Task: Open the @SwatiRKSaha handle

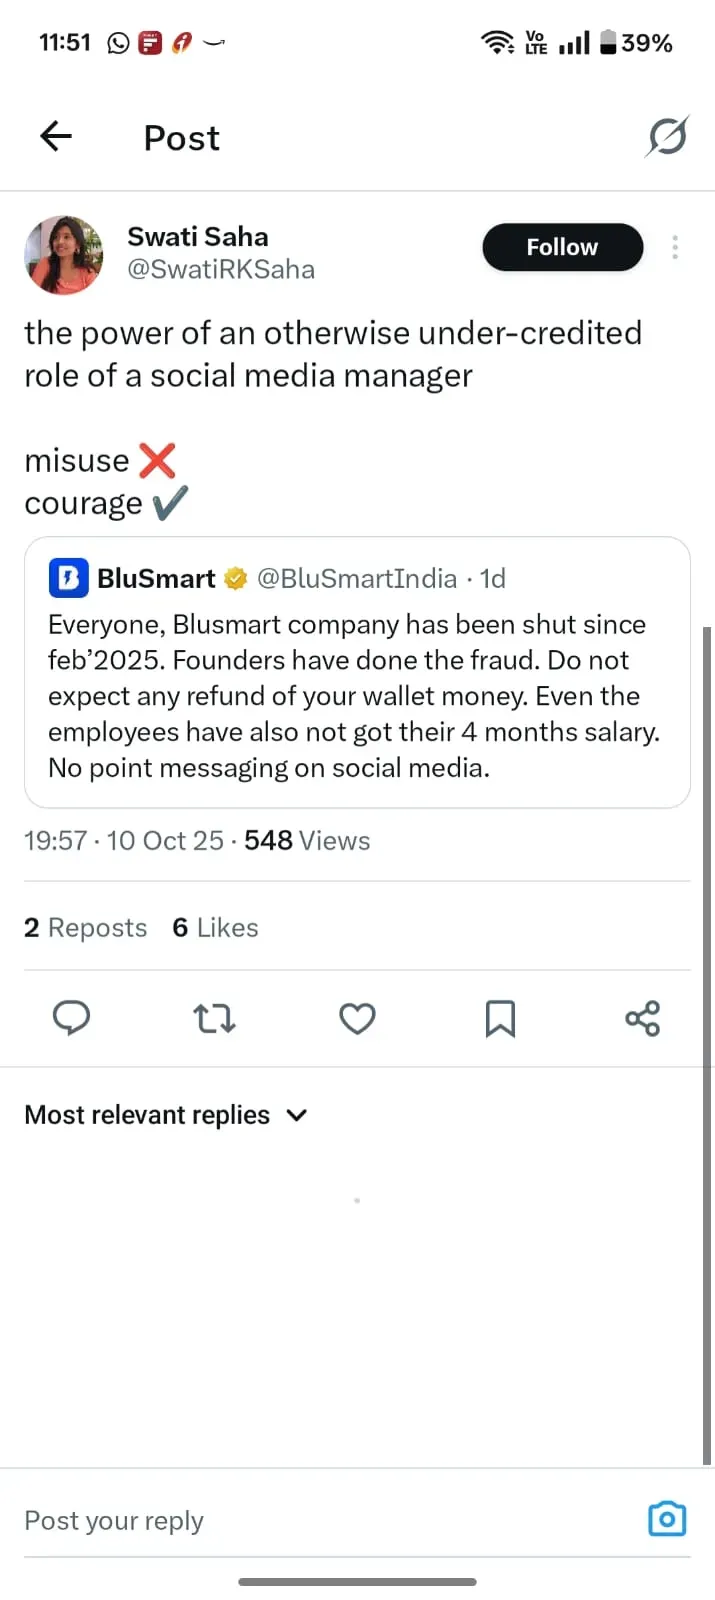Action: 221,269
